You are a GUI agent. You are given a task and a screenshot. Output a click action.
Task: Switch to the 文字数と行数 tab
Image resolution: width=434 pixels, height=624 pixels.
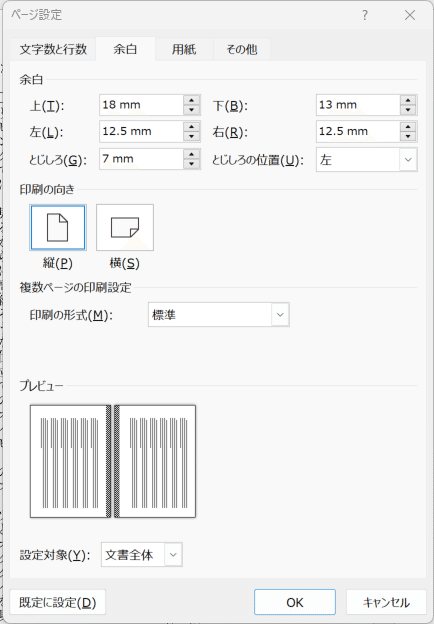53,49
